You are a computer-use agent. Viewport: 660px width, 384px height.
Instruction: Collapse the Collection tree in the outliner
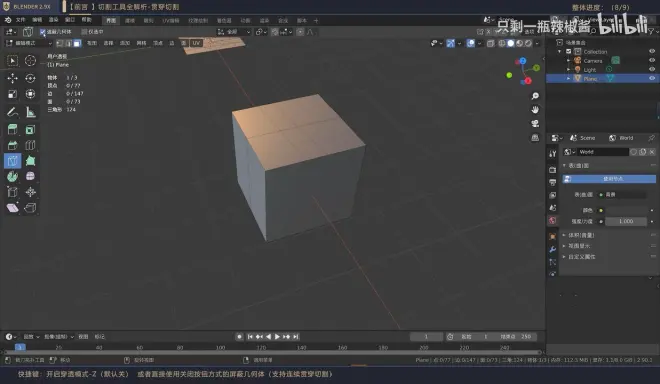560,51
